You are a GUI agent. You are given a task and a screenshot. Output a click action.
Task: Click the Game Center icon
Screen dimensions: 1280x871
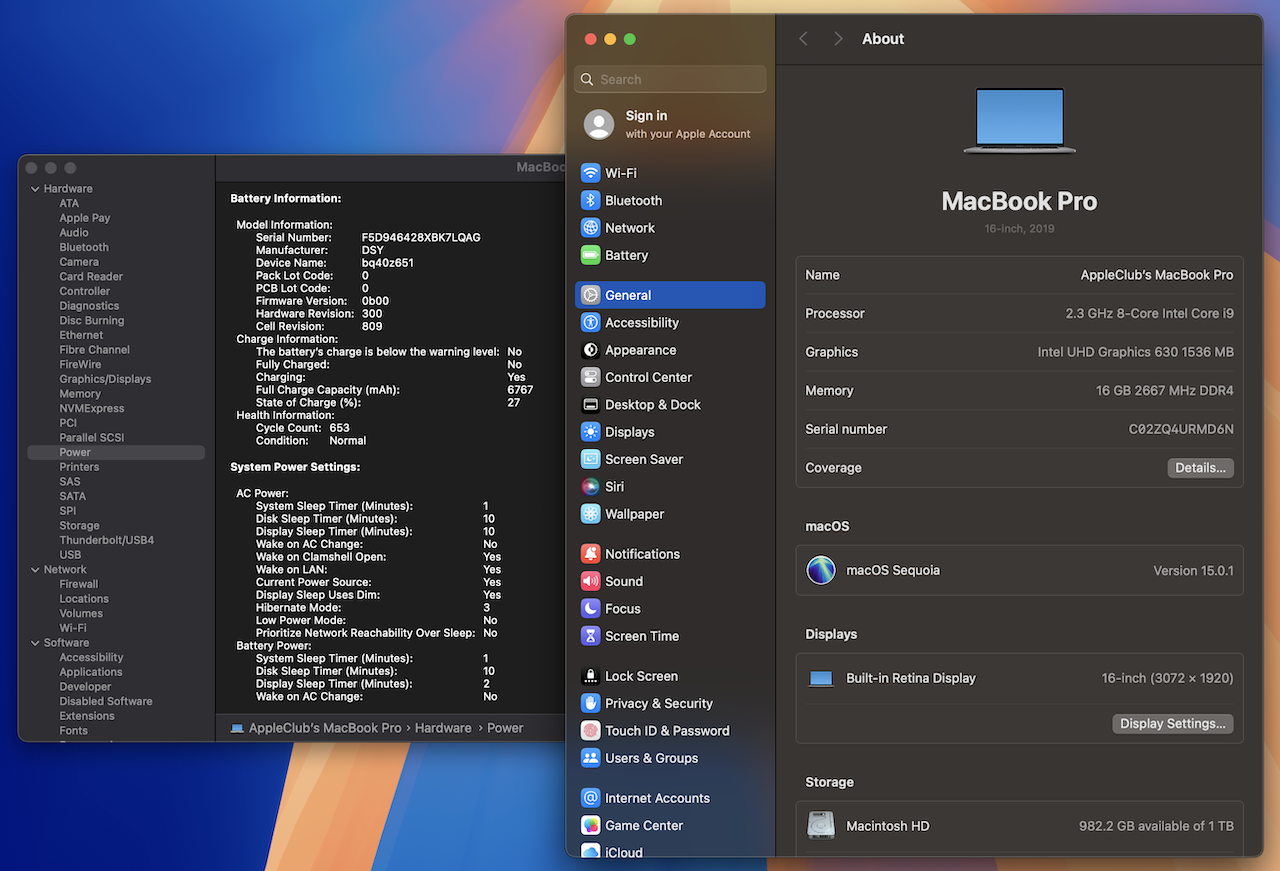[x=590, y=825]
